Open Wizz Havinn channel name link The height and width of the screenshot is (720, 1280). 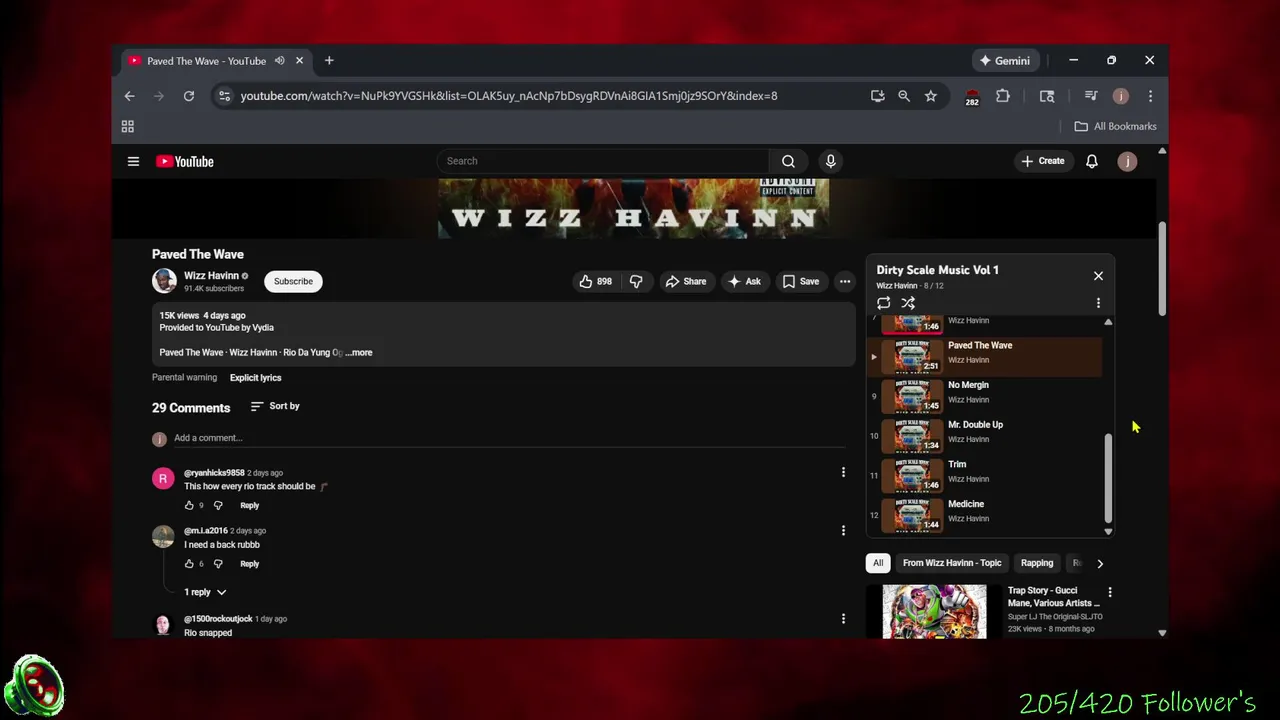211,276
